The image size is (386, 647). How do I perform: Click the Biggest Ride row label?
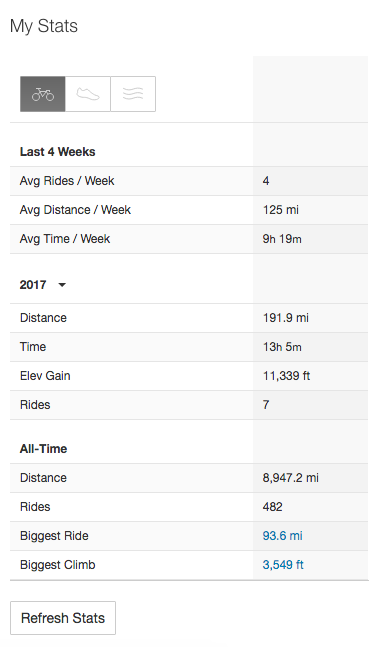[x=54, y=536]
